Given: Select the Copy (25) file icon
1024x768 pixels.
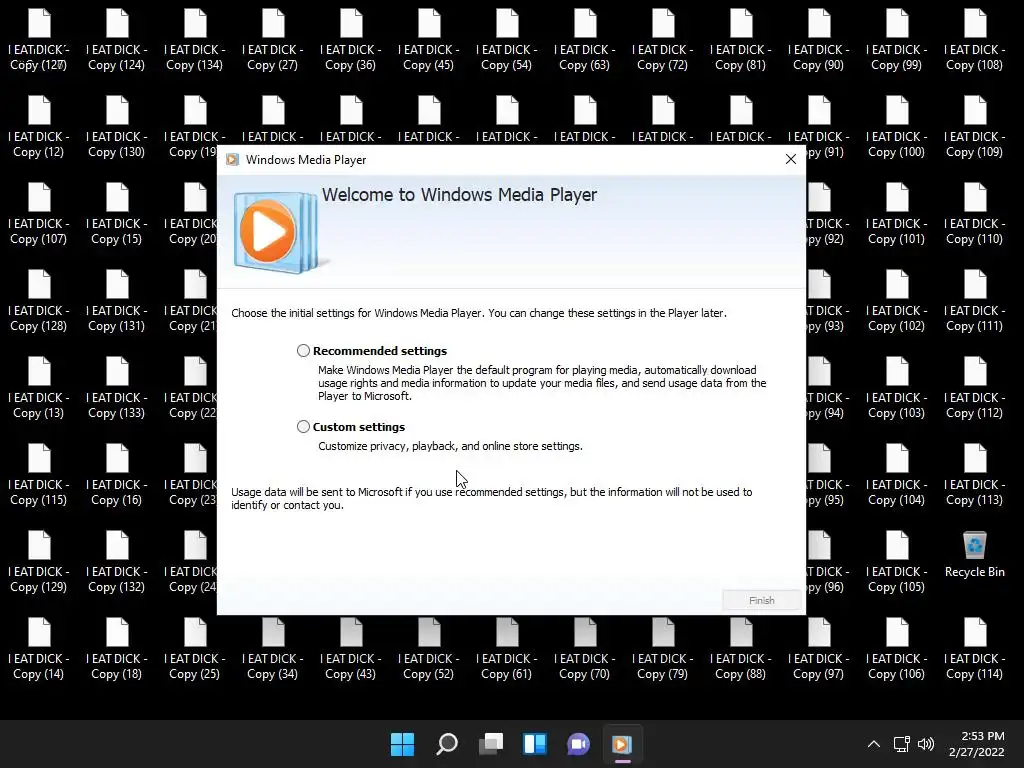Looking at the screenshot, I should 195,649.
